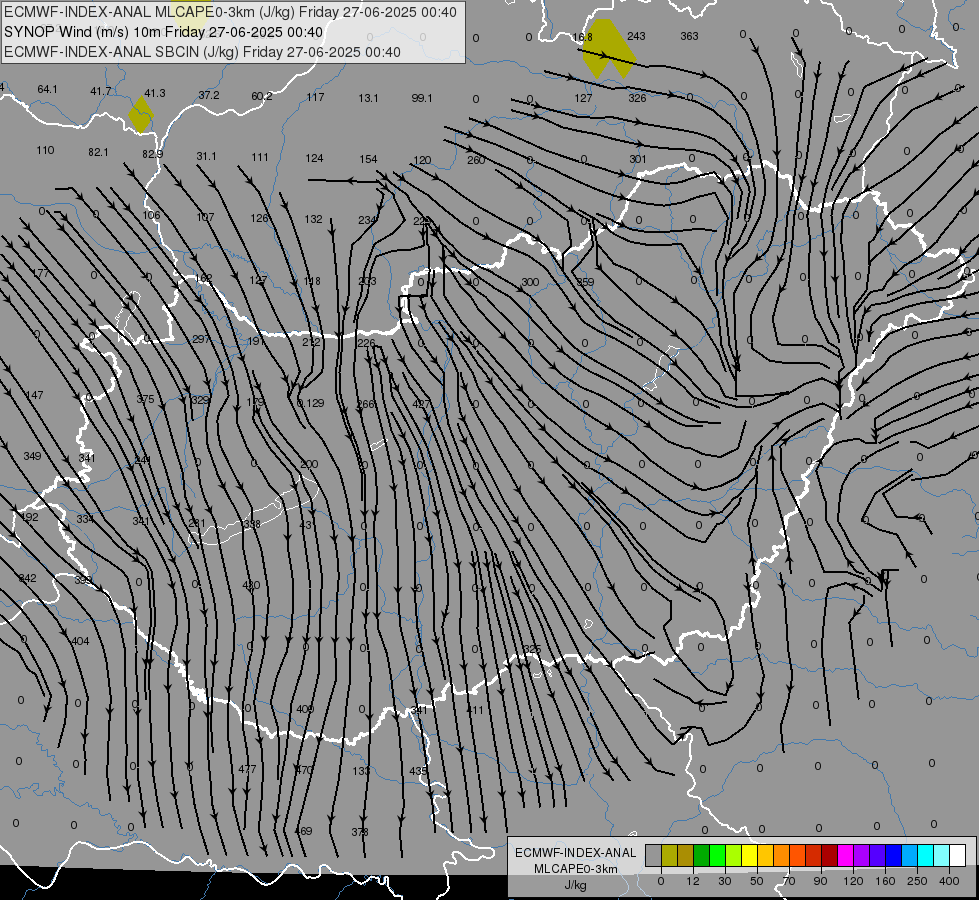Click the map value 338

coord(252,523)
